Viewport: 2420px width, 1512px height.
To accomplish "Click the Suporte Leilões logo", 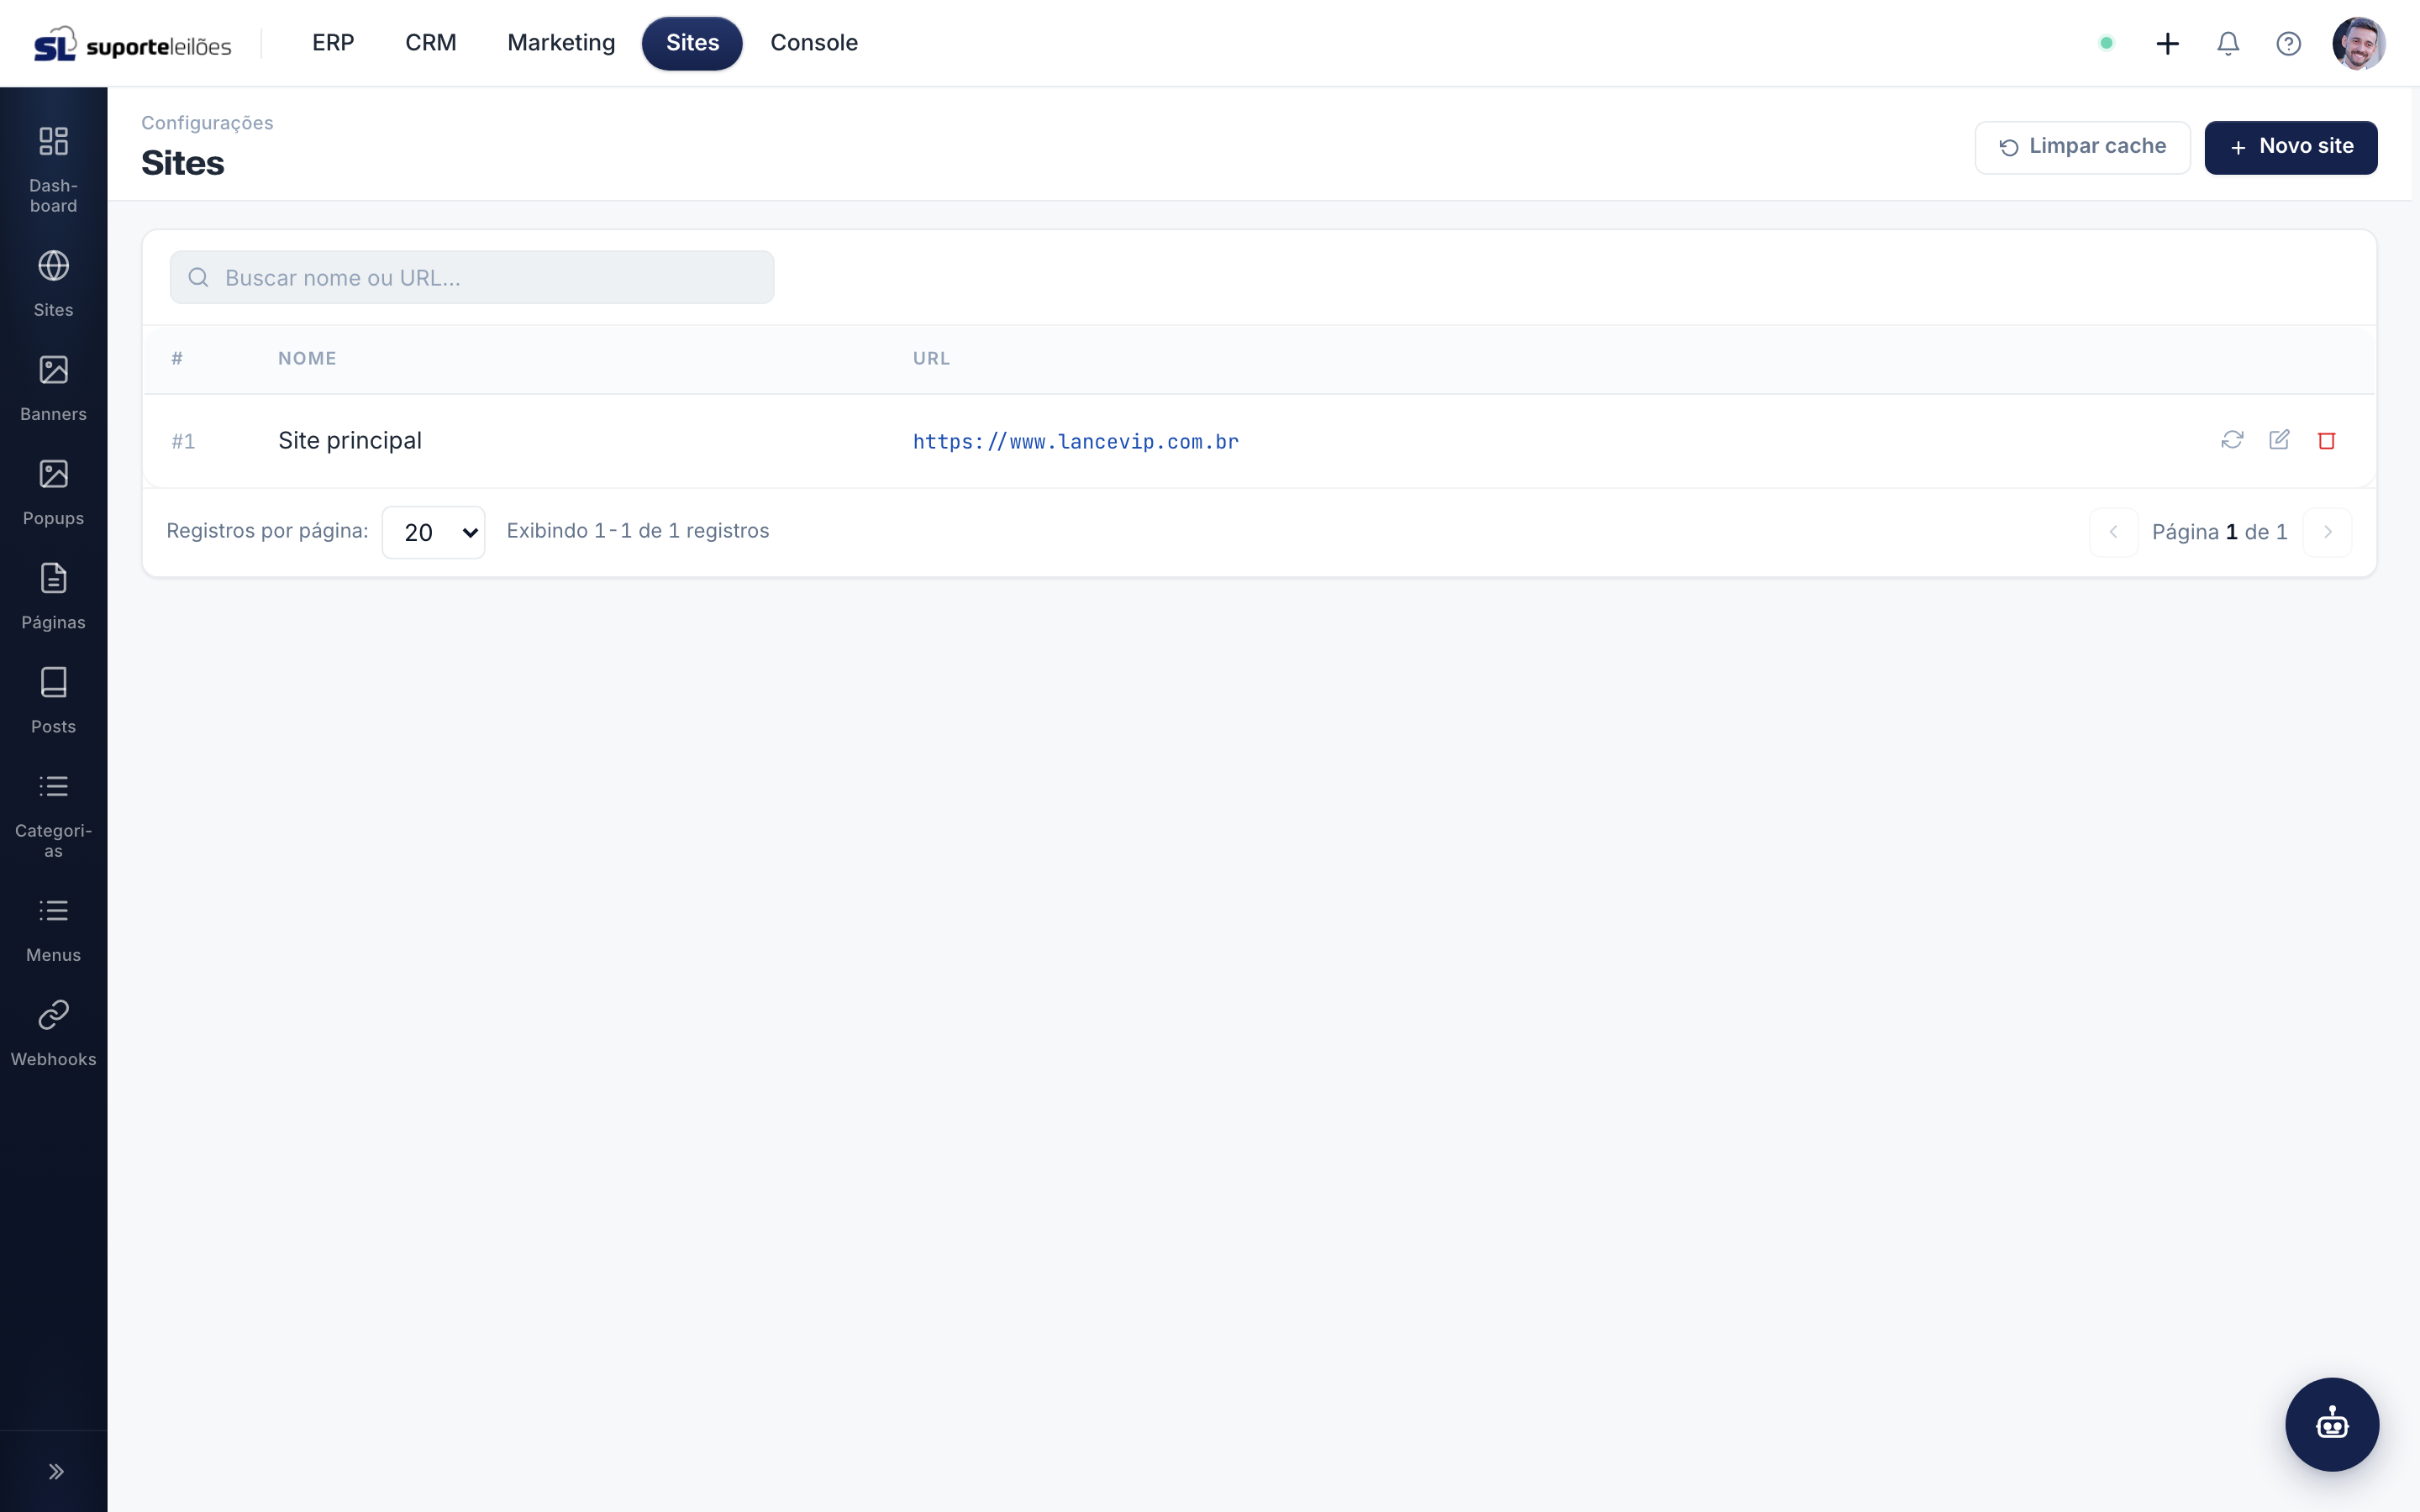I will click(132, 43).
